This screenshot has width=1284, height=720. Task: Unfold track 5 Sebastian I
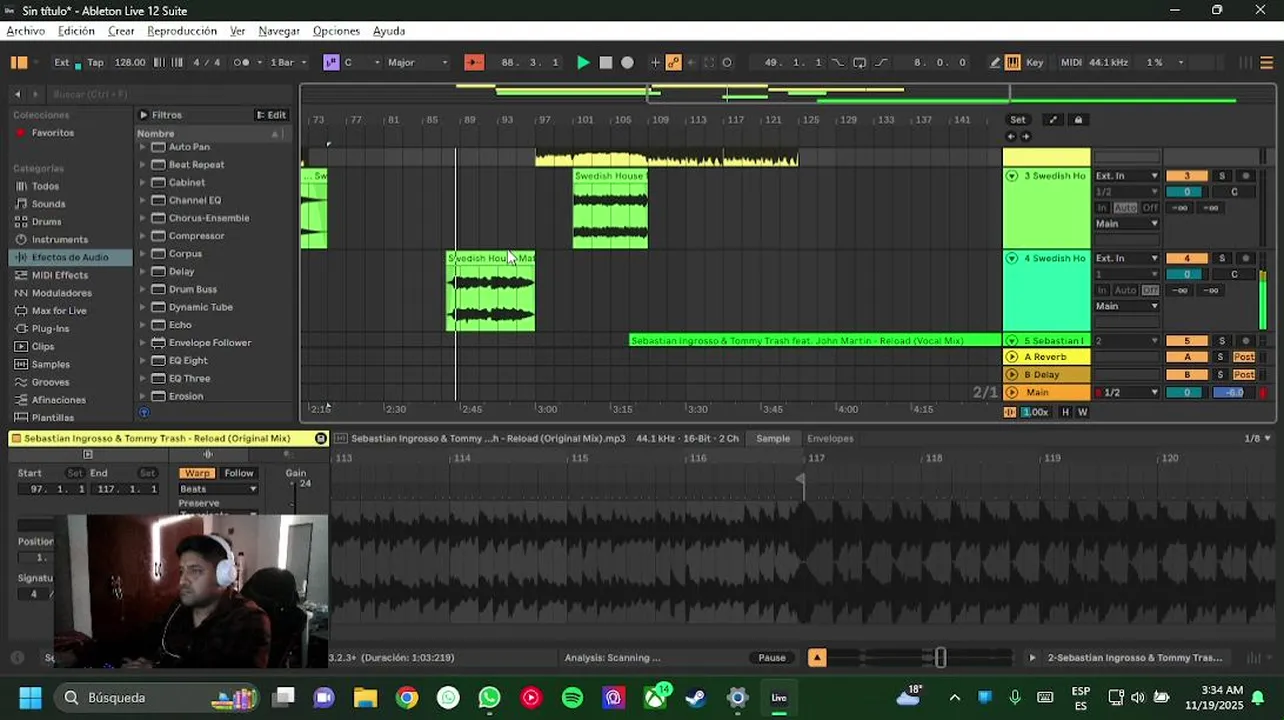[1012, 341]
